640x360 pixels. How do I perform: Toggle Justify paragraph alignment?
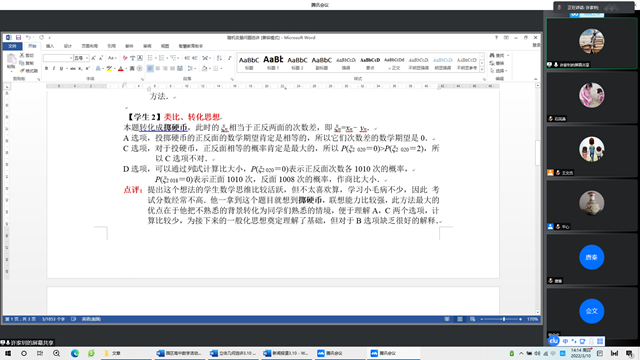point(173,69)
